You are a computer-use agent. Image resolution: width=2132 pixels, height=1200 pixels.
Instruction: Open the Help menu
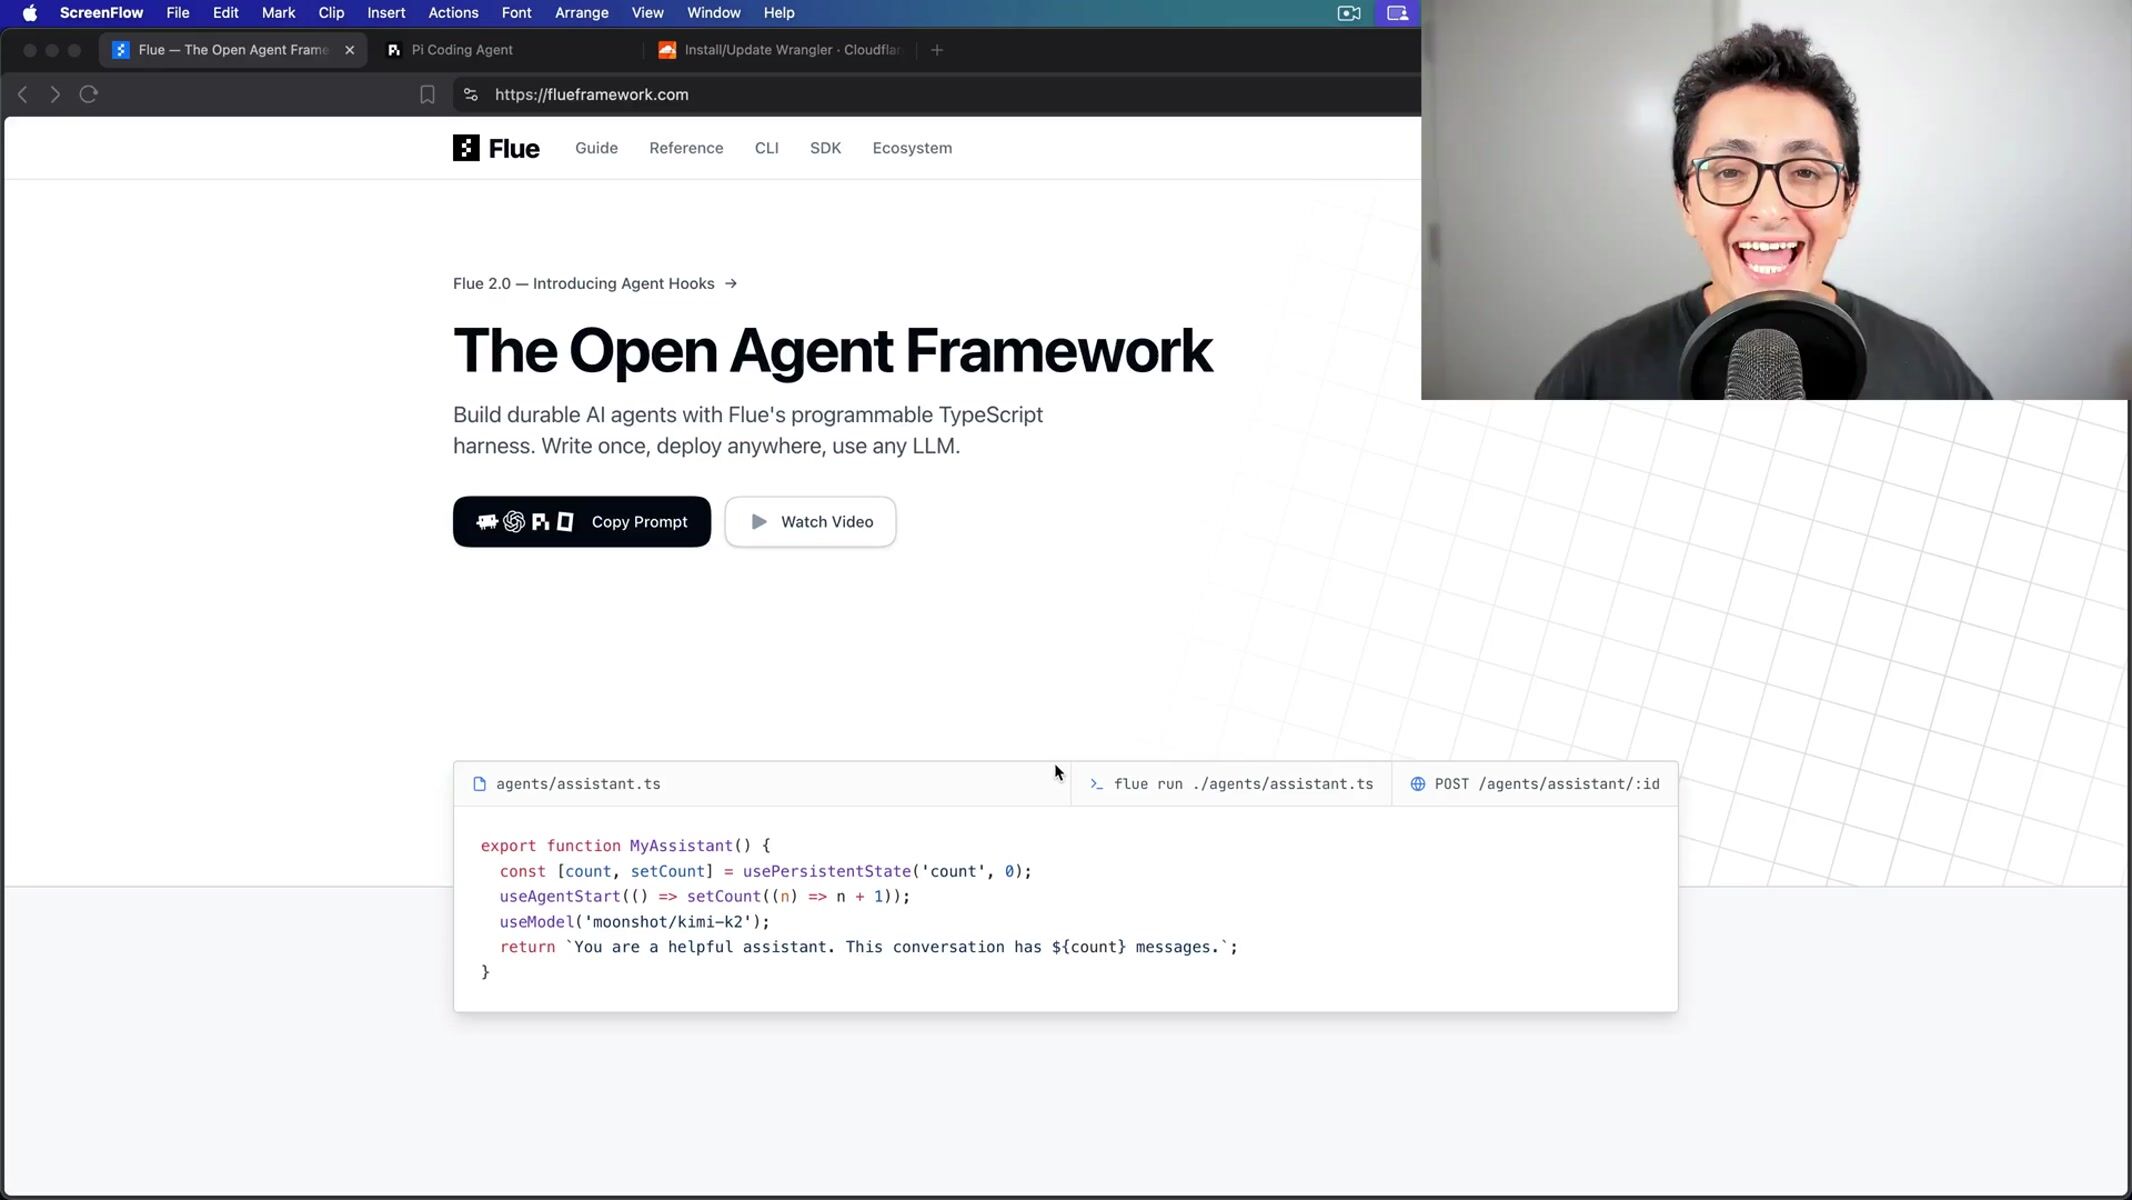pyautogui.click(x=779, y=13)
